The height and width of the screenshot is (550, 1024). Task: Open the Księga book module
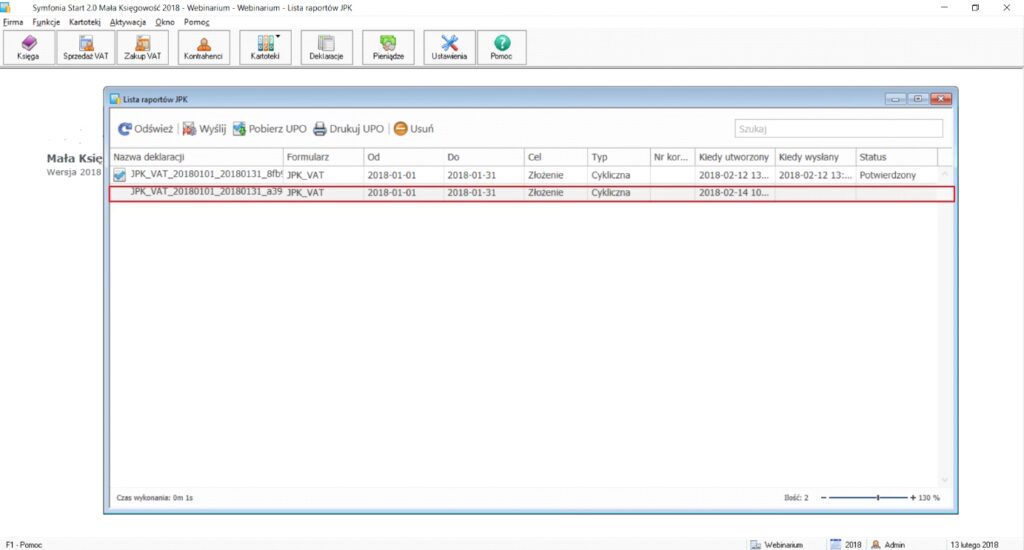point(28,47)
